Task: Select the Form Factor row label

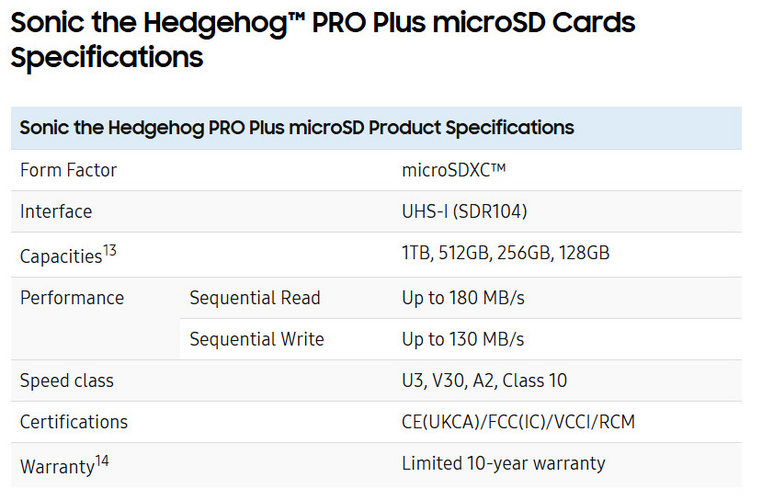Action: click(x=69, y=170)
